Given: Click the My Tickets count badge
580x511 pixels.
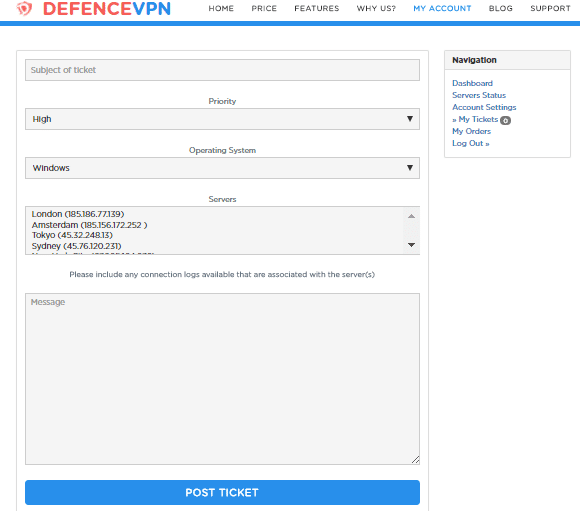Looking at the screenshot, I should tap(505, 120).
